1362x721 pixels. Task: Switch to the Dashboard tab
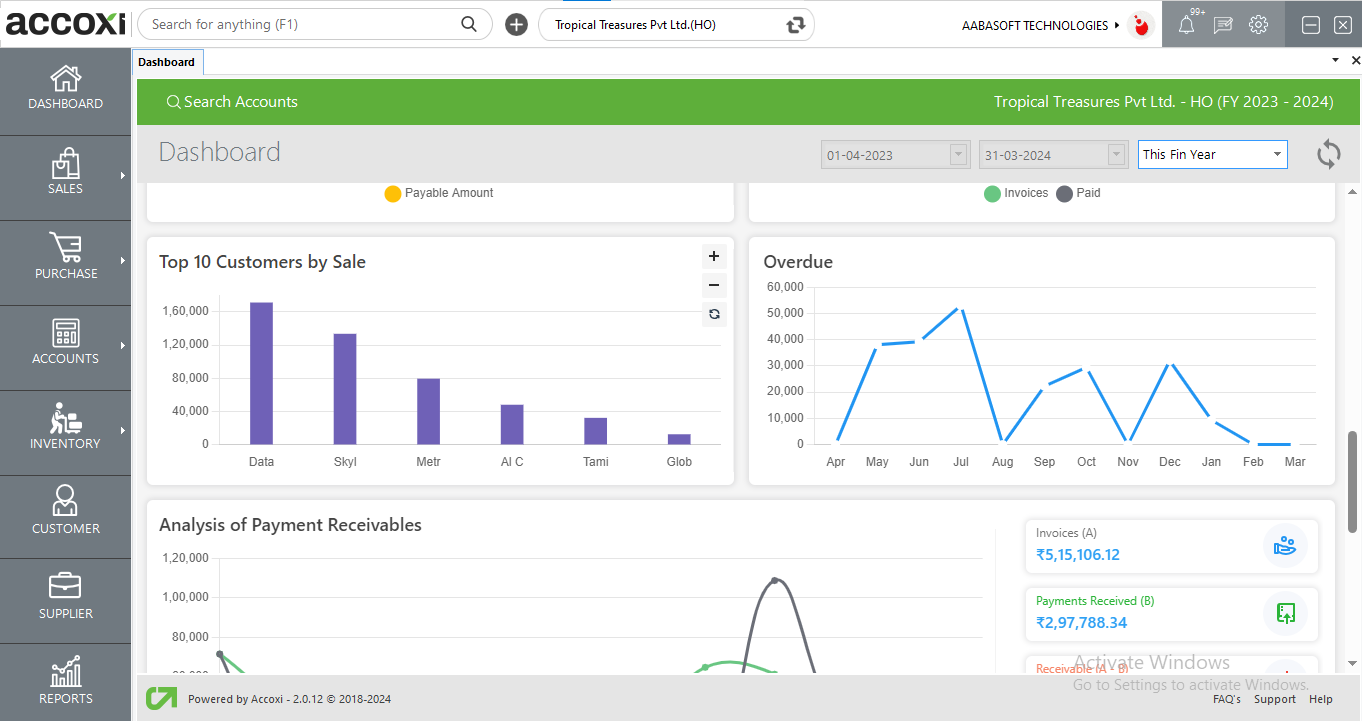point(167,60)
